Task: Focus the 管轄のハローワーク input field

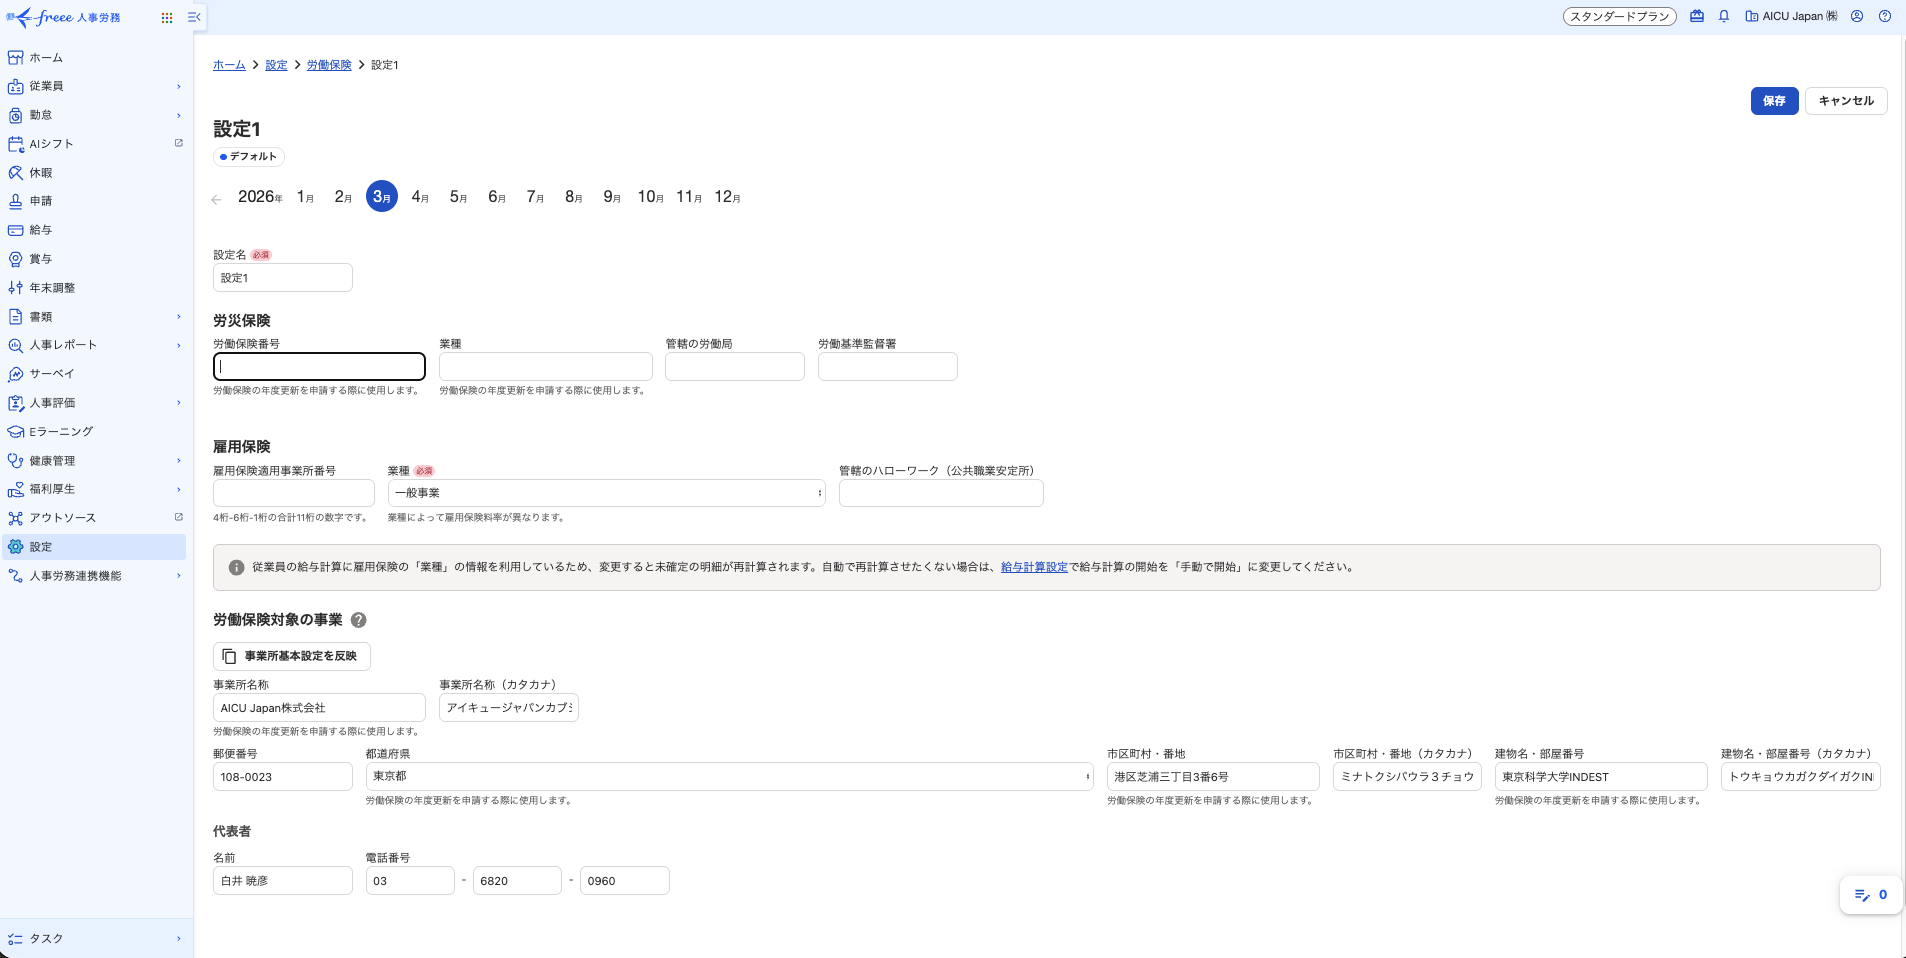Action: [x=941, y=493]
